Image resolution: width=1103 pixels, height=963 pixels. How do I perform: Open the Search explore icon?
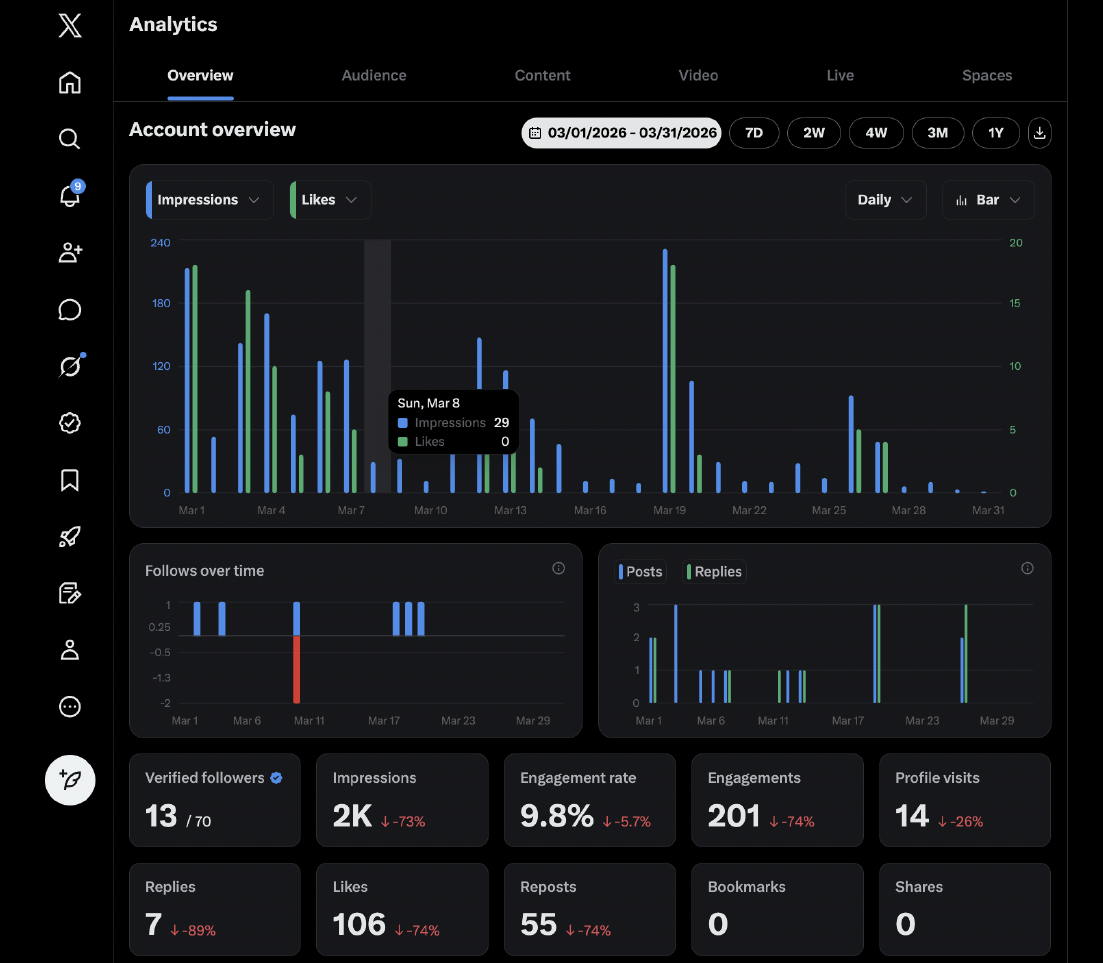point(69,139)
